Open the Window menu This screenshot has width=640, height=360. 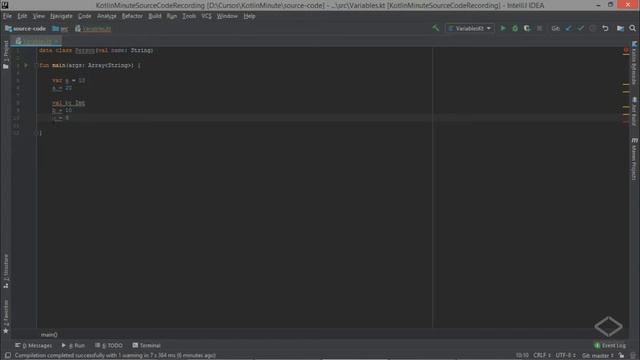227,16
